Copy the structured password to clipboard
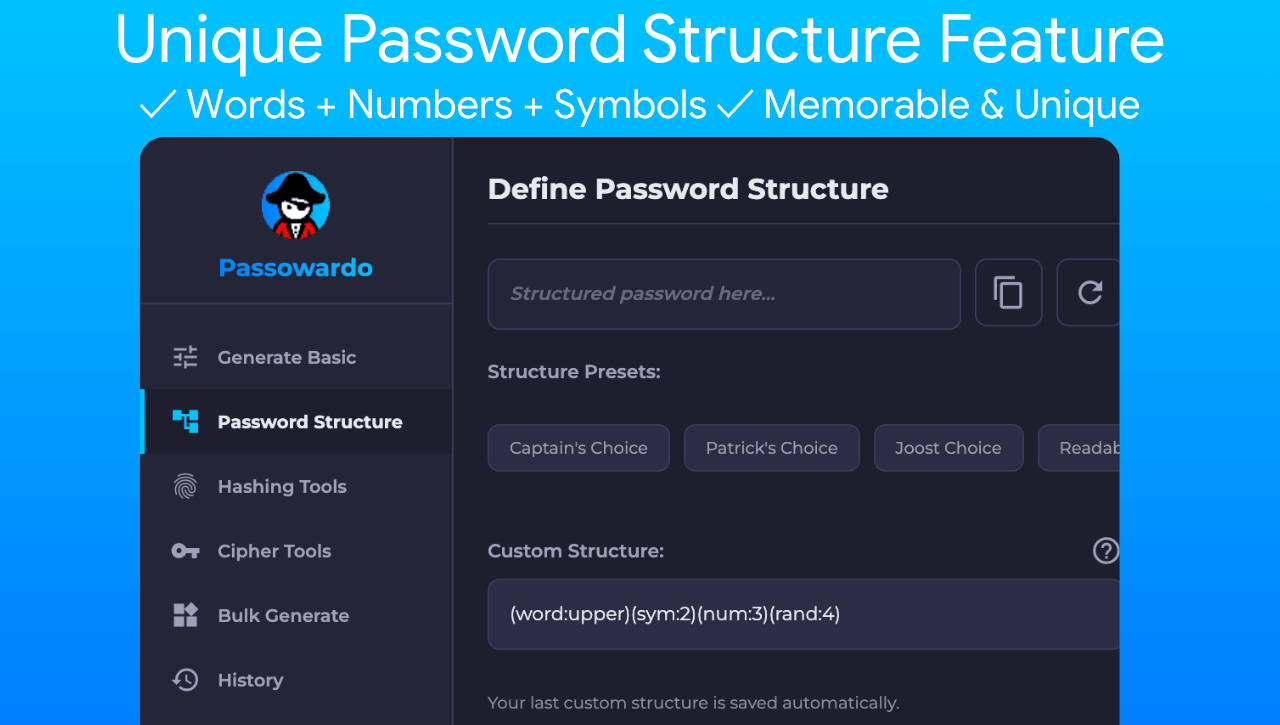The height and width of the screenshot is (725, 1280). tap(1008, 293)
